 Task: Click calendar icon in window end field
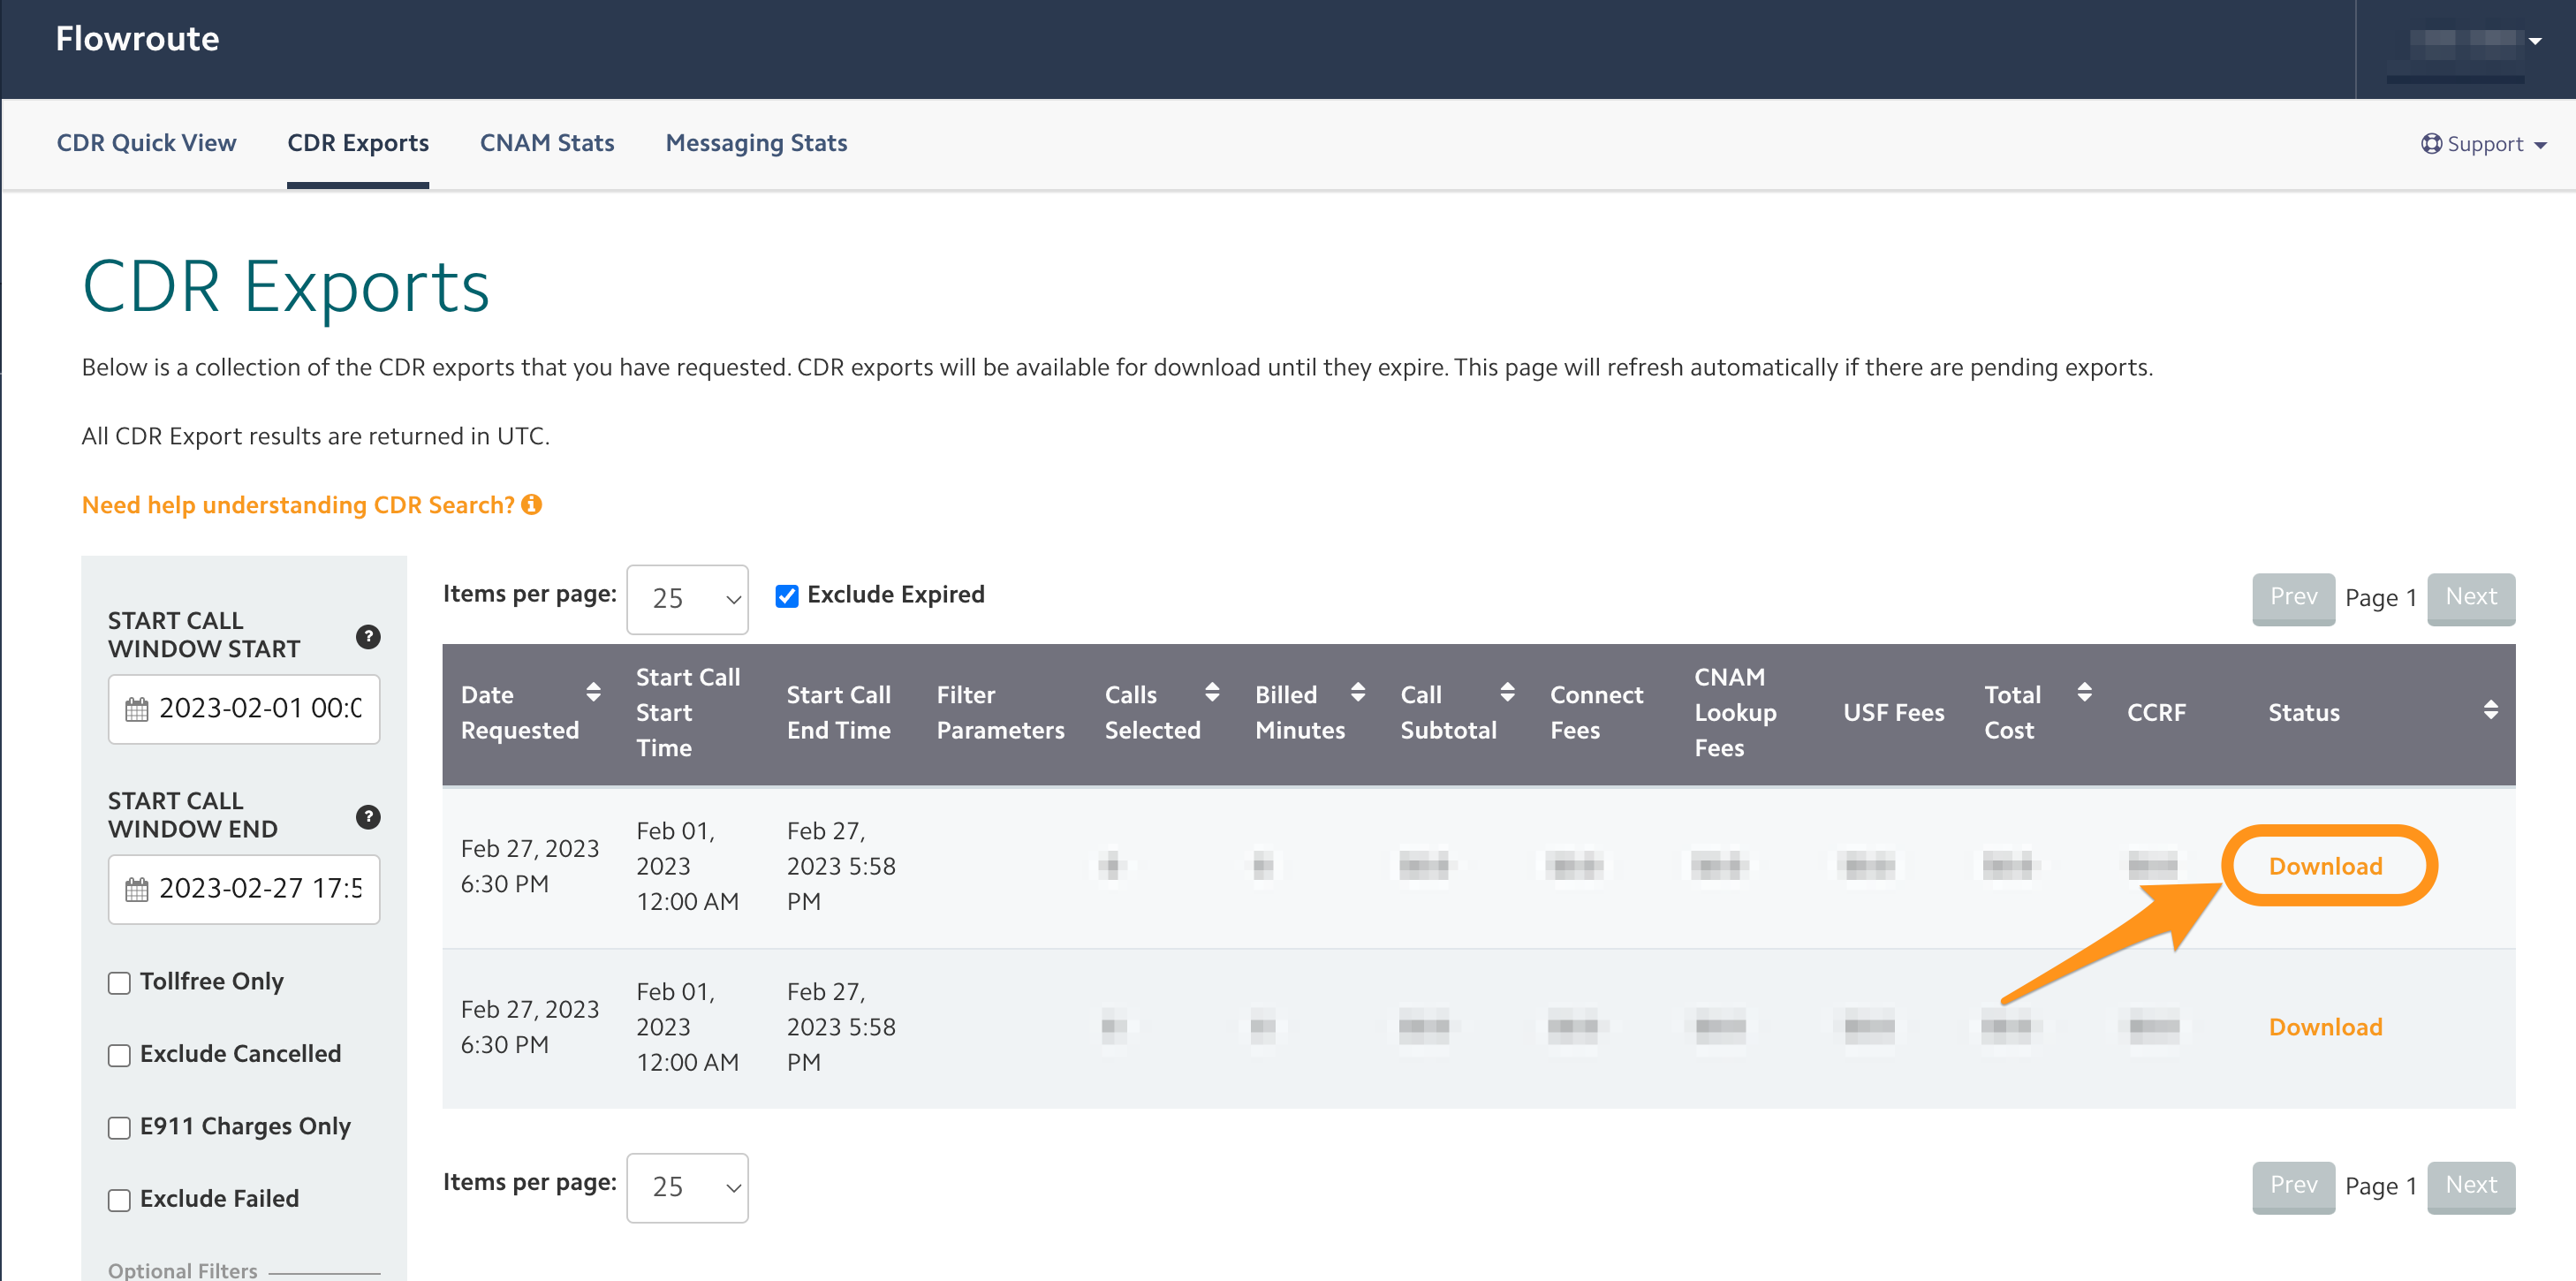136,889
